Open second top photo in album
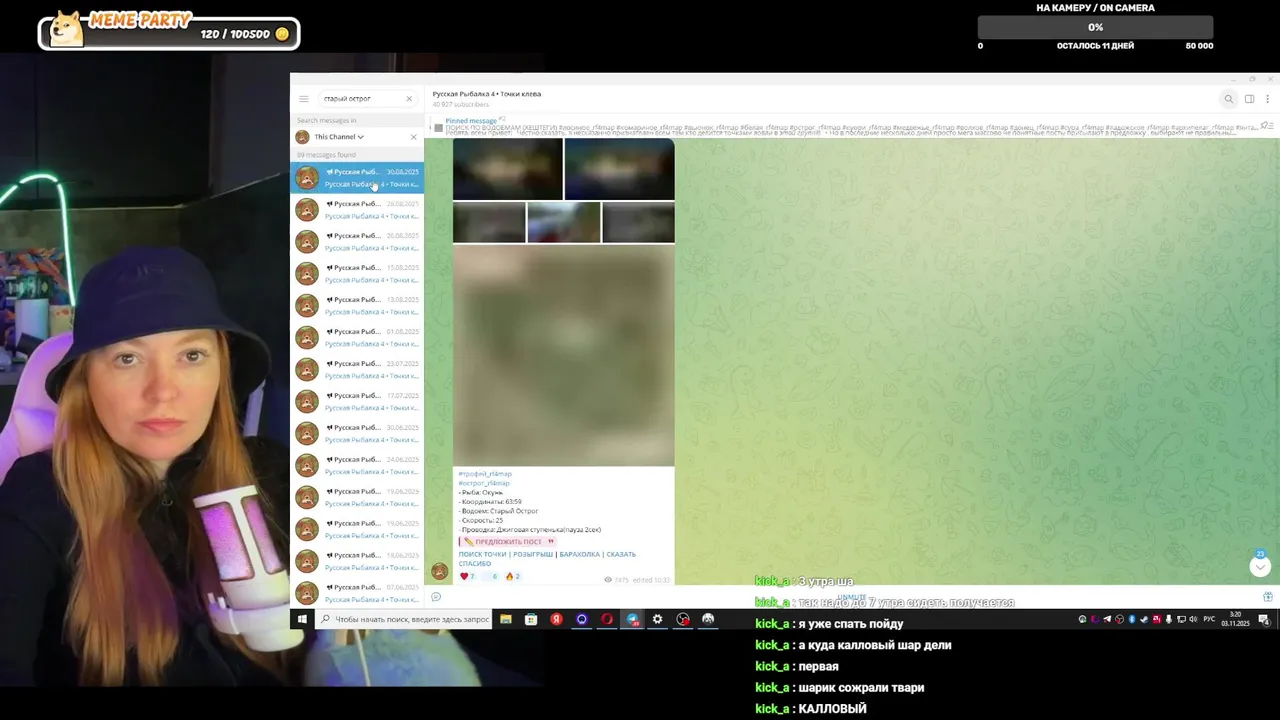 coord(619,169)
